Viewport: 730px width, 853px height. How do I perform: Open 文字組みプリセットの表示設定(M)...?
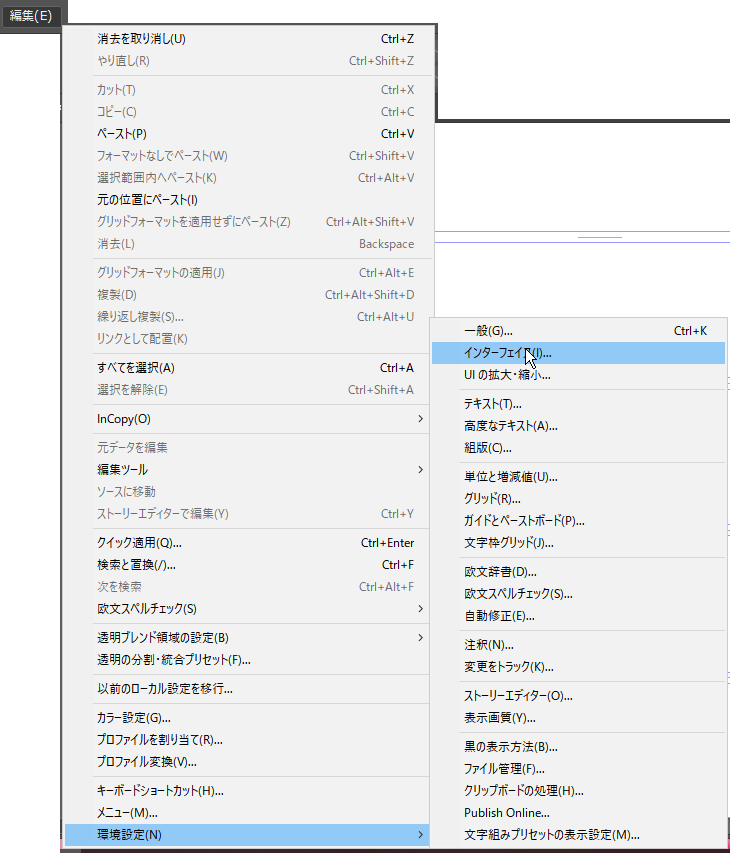point(579,835)
